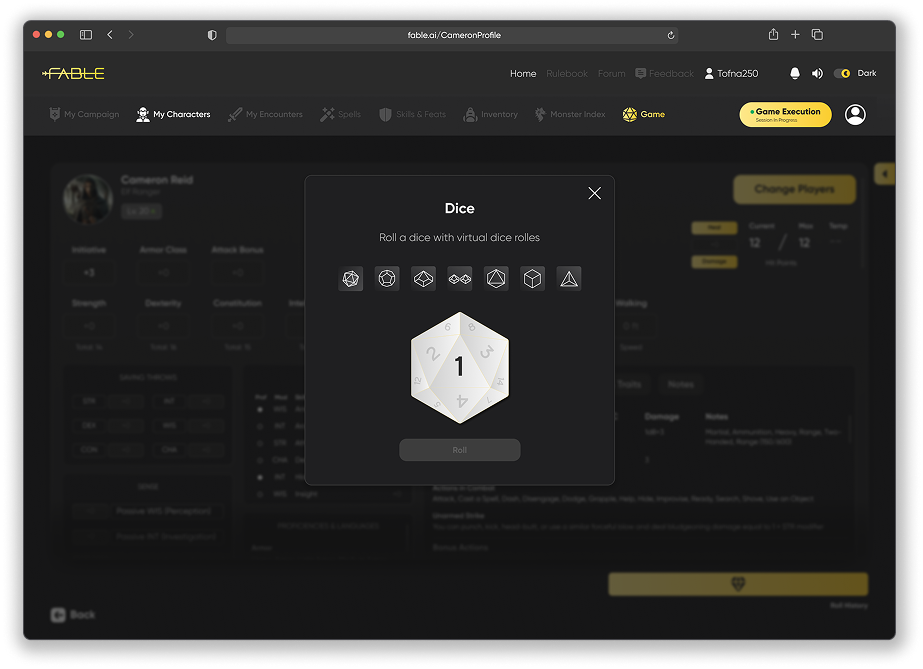Screen dimensions: 923x669
Task: Toggle the Dark mode switch
Action: pos(842,74)
